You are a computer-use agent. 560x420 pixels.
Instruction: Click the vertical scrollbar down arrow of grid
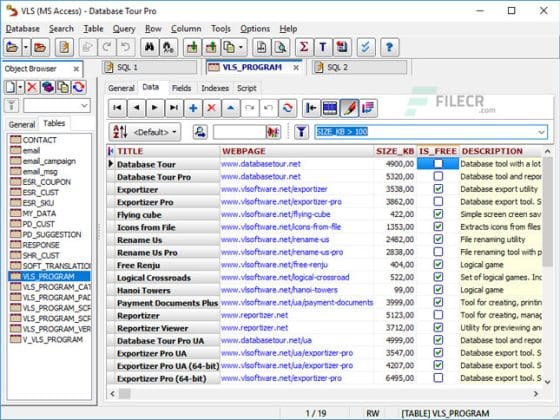click(548, 382)
